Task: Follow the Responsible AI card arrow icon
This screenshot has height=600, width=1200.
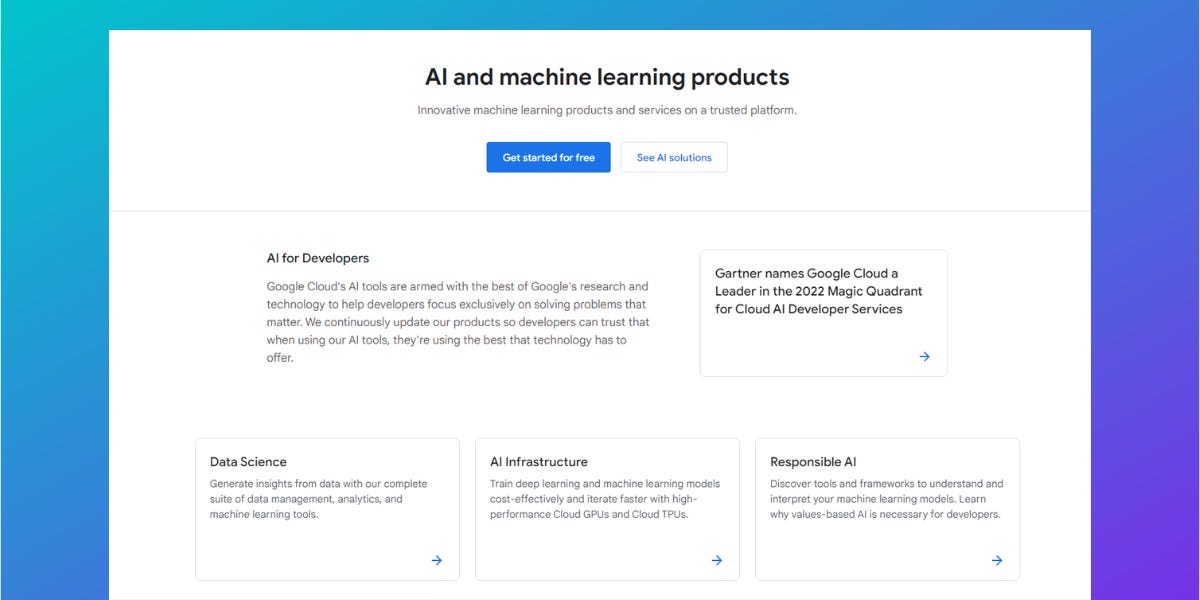Action: (x=996, y=560)
